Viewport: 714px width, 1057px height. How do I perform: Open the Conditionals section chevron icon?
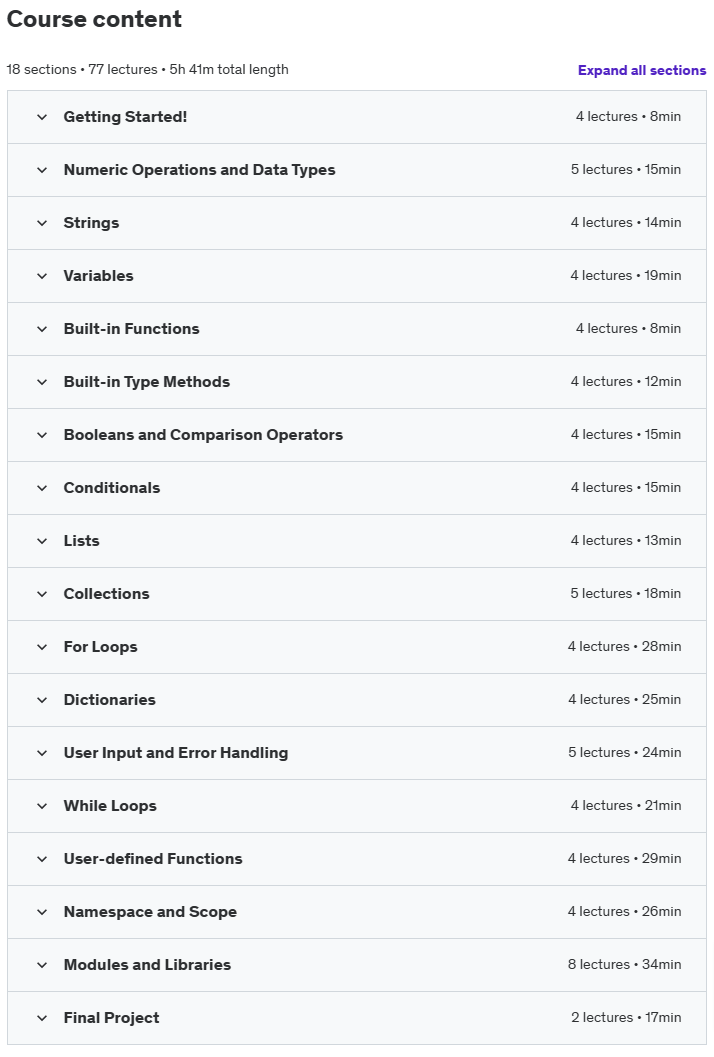(42, 488)
